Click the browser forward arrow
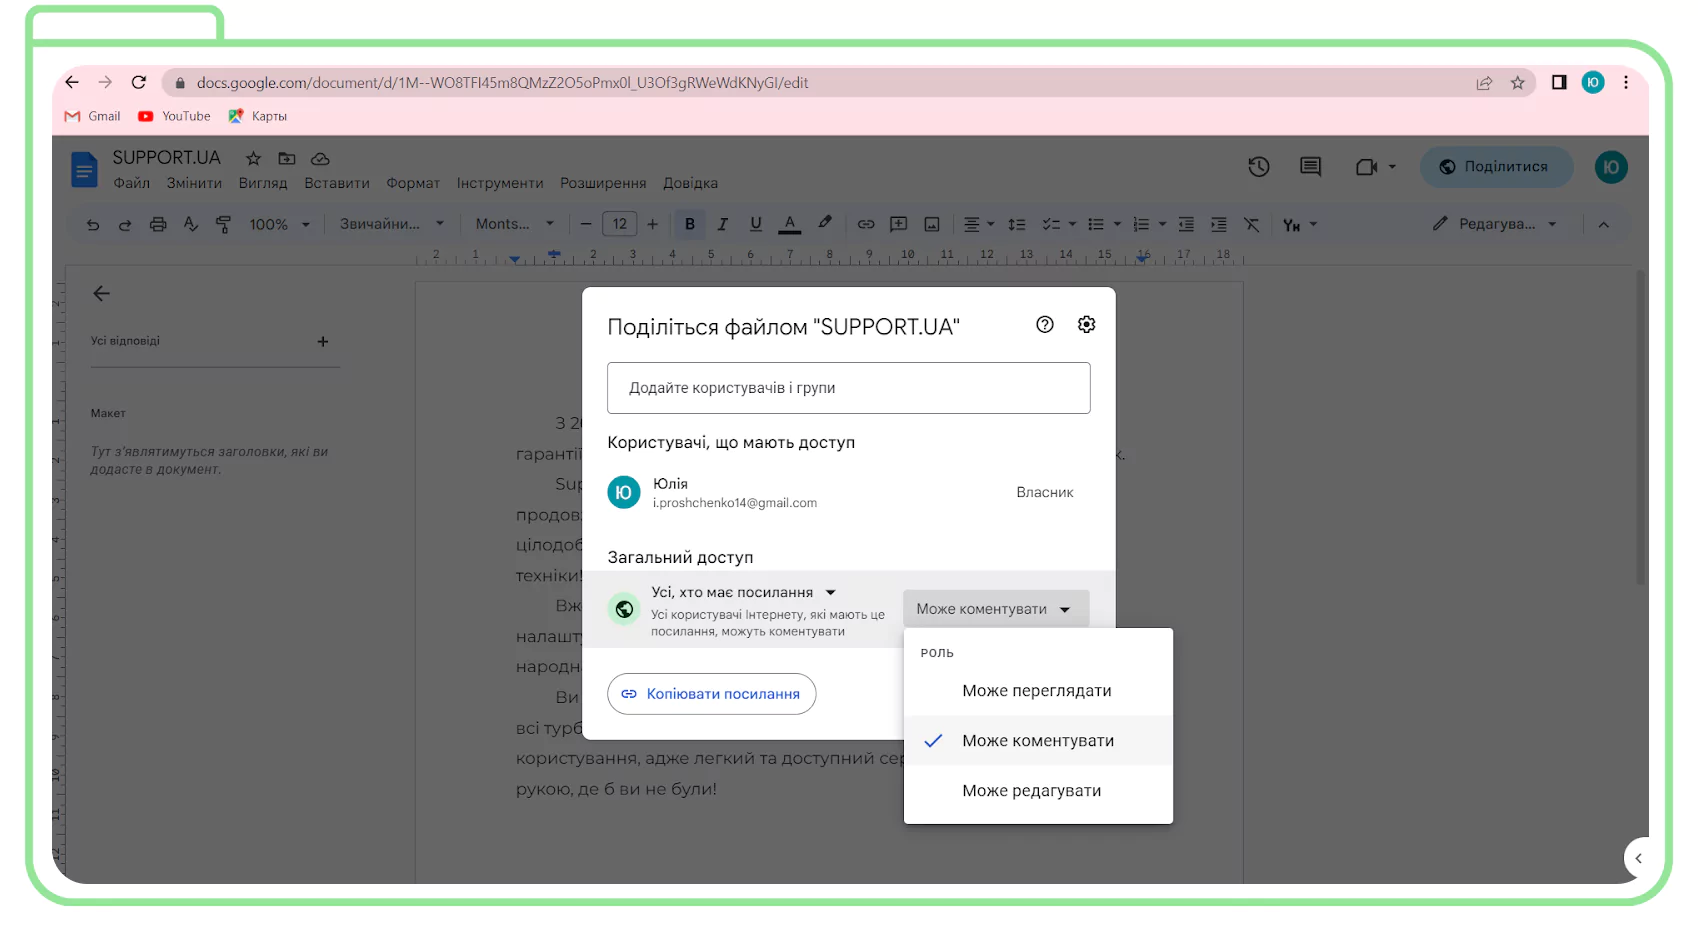Viewport: 1698px width, 928px height. tap(105, 82)
